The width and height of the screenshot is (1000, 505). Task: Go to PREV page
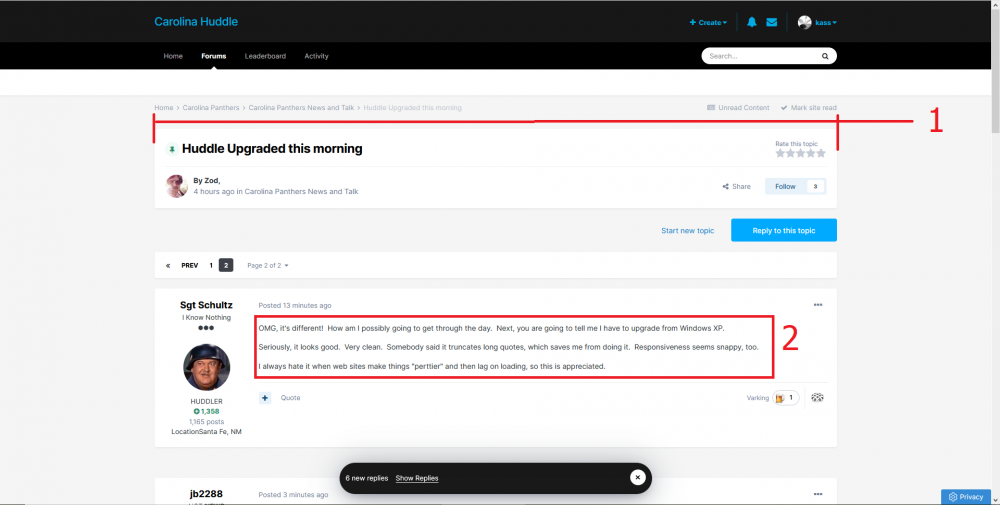(x=189, y=265)
